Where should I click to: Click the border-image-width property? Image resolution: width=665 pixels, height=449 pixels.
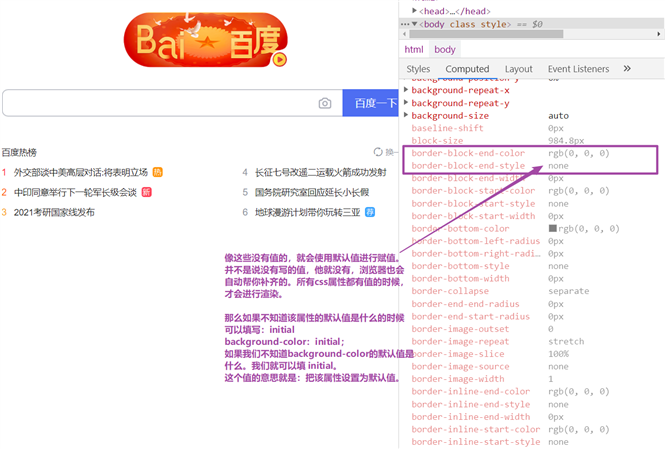point(458,379)
